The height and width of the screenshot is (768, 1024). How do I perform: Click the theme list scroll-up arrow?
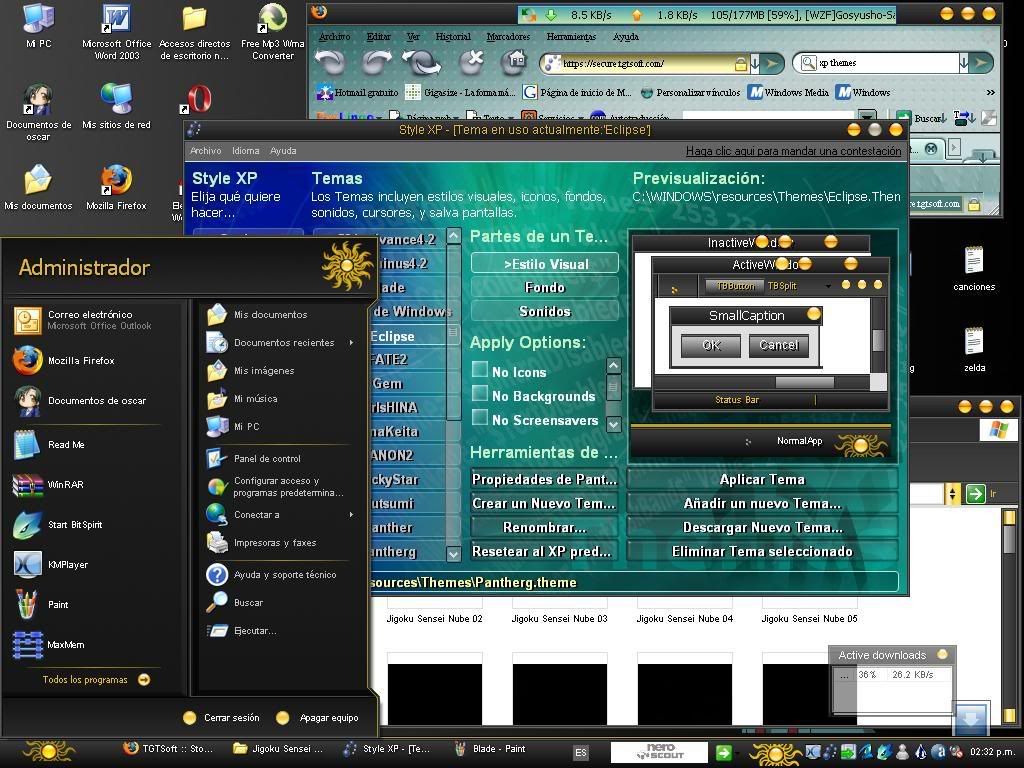(x=454, y=236)
